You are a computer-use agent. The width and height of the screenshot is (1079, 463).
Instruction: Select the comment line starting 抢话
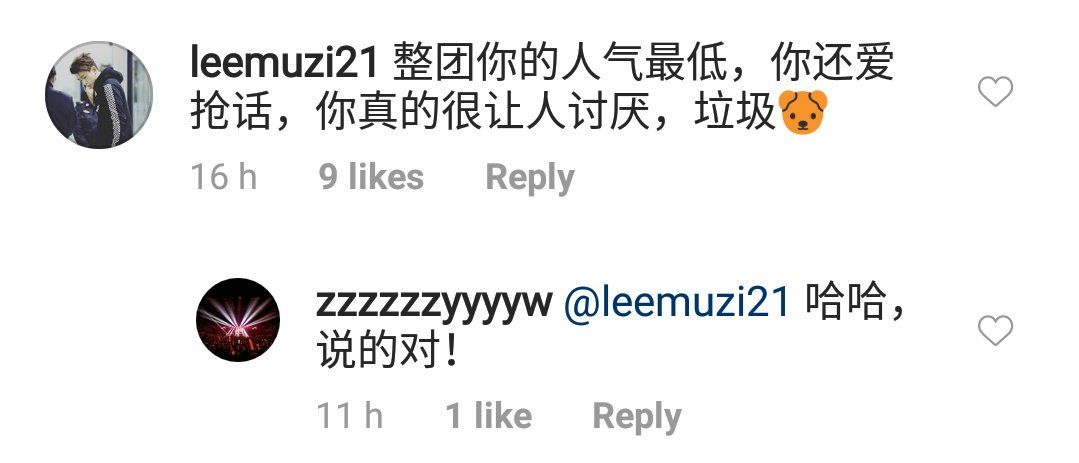[509, 113]
